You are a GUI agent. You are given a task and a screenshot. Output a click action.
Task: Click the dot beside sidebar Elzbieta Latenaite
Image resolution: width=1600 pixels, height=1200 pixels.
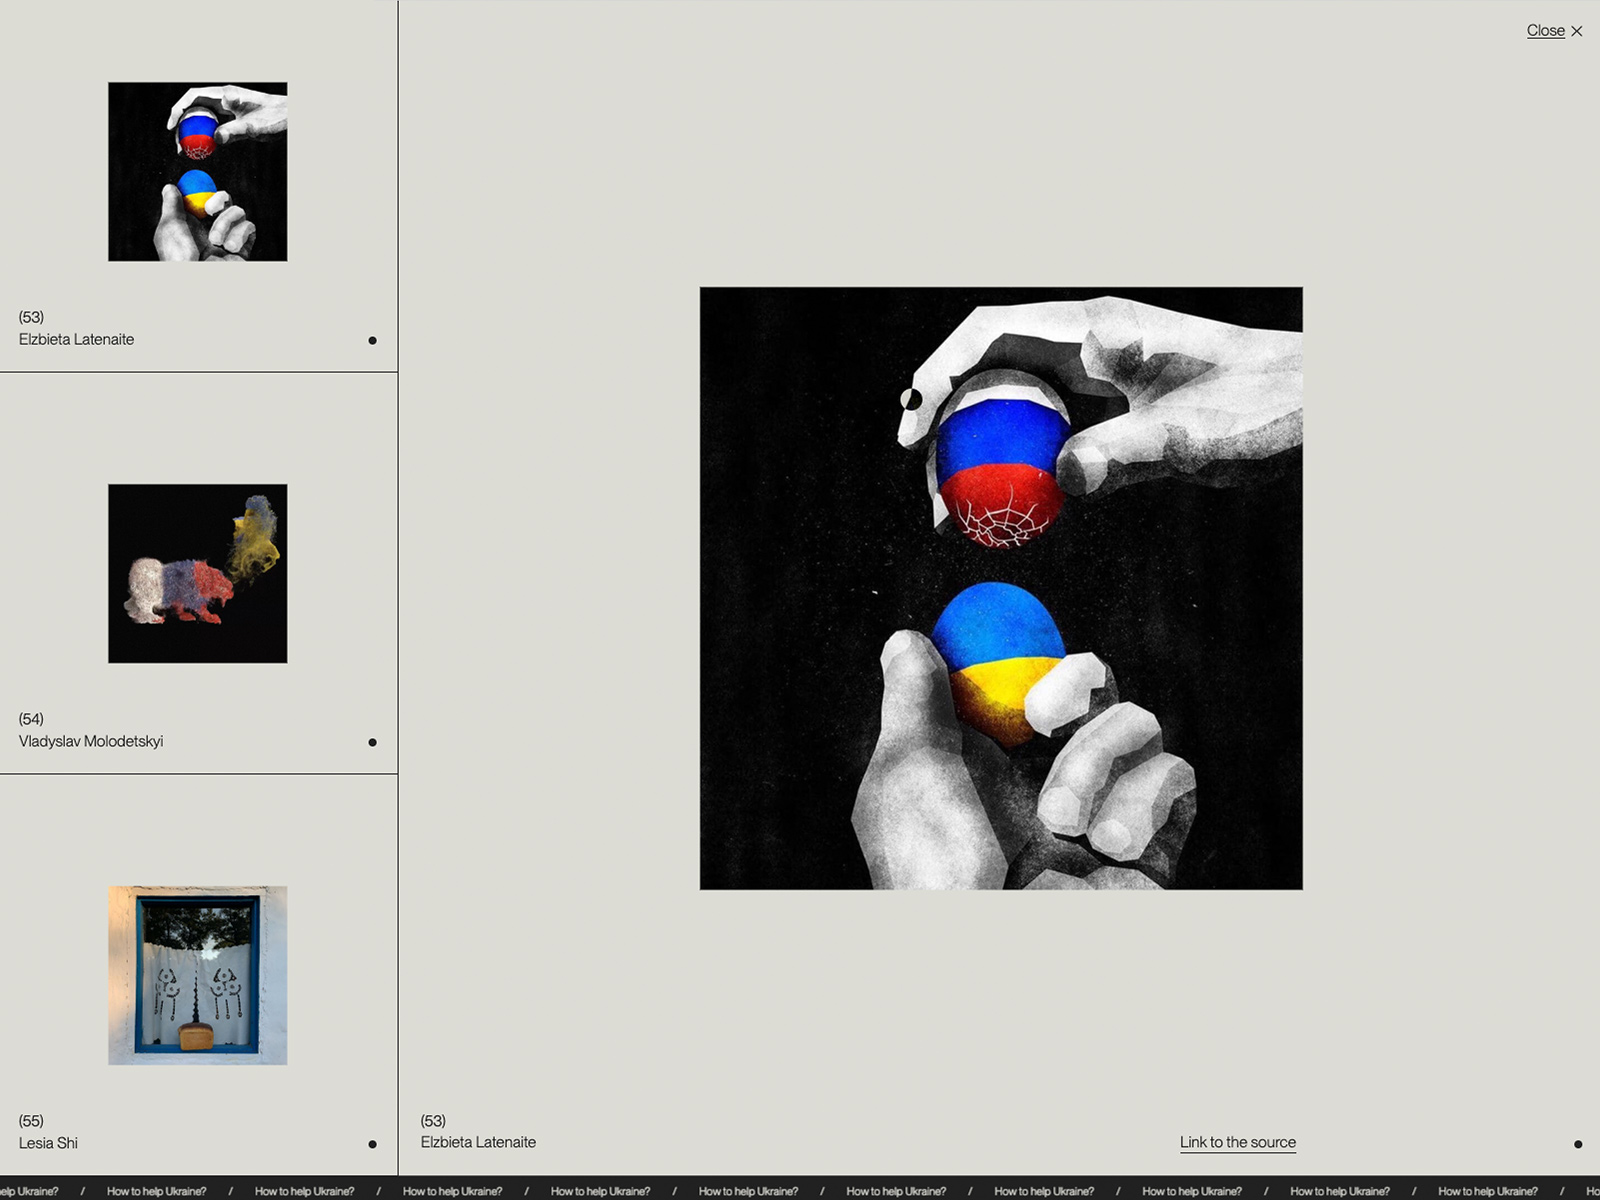372,340
